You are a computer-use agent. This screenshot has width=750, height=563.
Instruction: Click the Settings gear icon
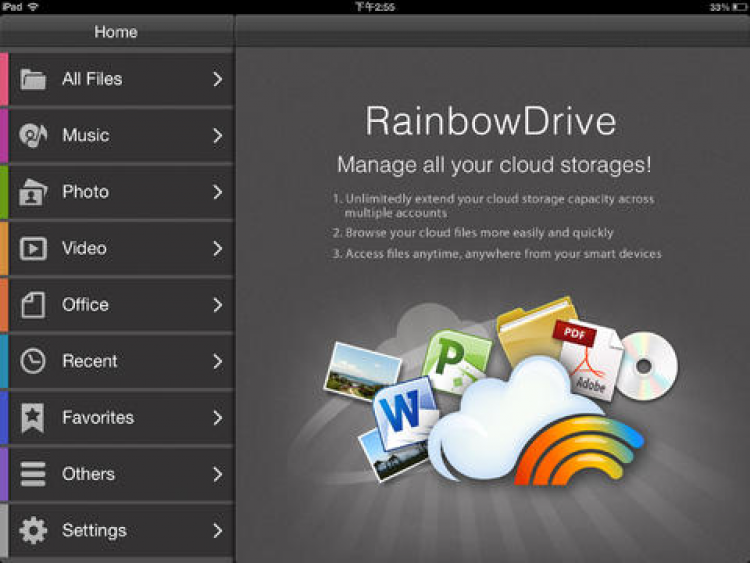pos(33,530)
